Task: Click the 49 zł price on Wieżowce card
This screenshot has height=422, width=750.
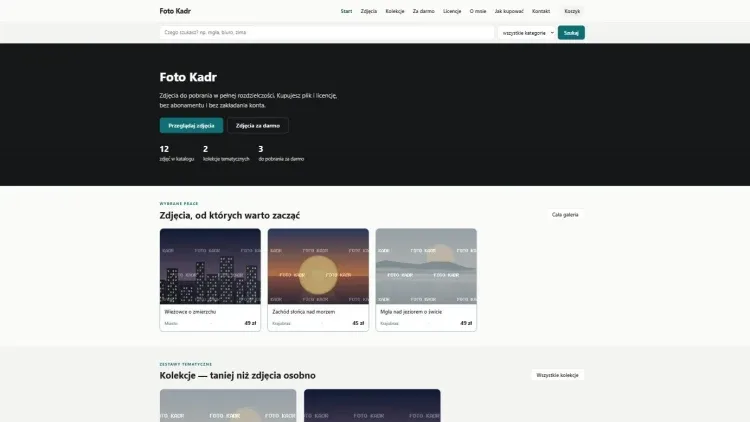Action: [x=250, y=323]
